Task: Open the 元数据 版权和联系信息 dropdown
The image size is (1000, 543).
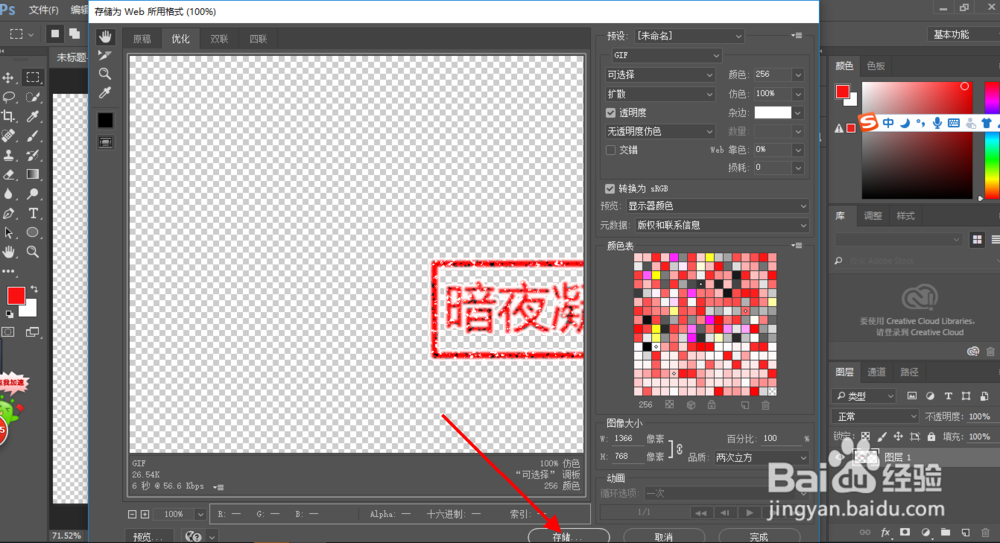Action: coord(722,225)
